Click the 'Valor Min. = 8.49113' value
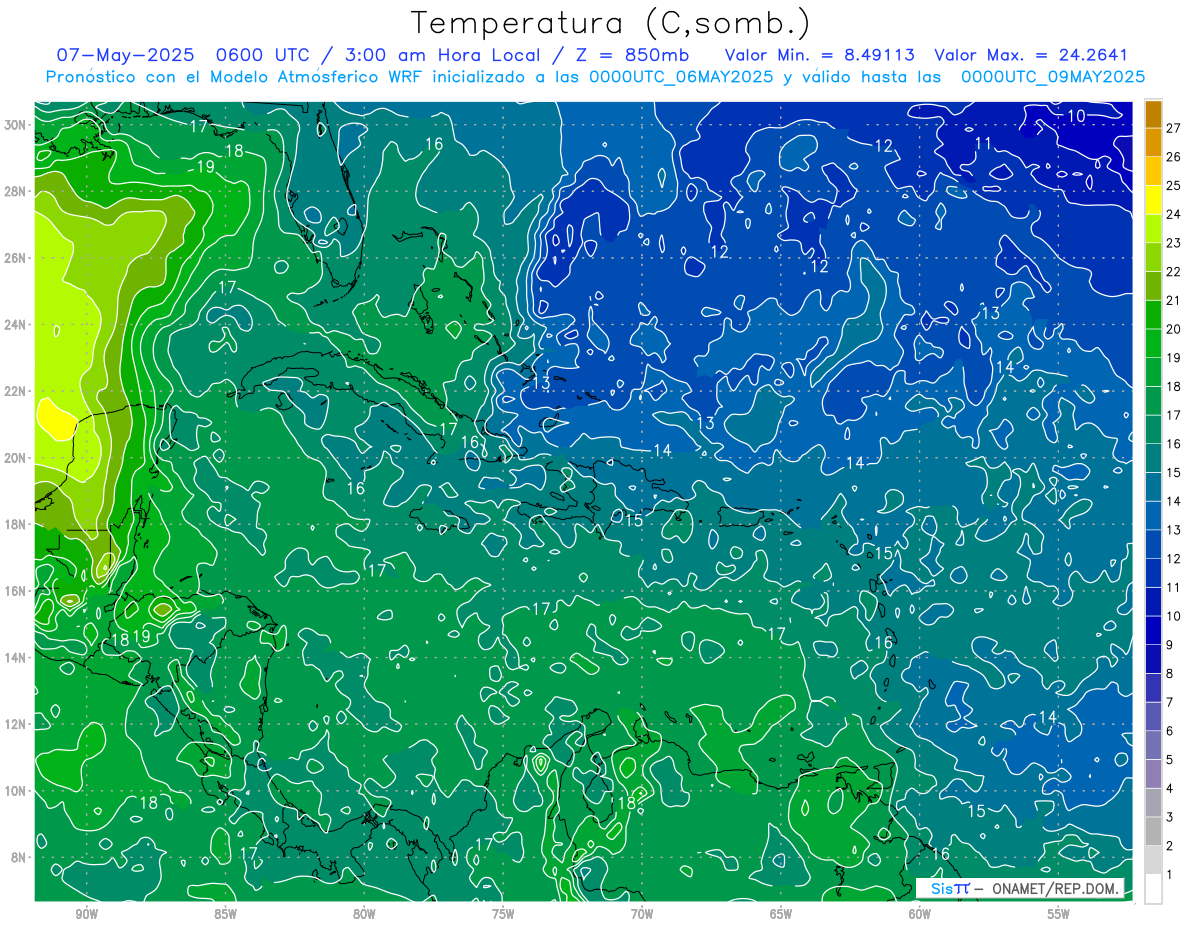Screen dimensions: 1200x927 coord(818,55)
